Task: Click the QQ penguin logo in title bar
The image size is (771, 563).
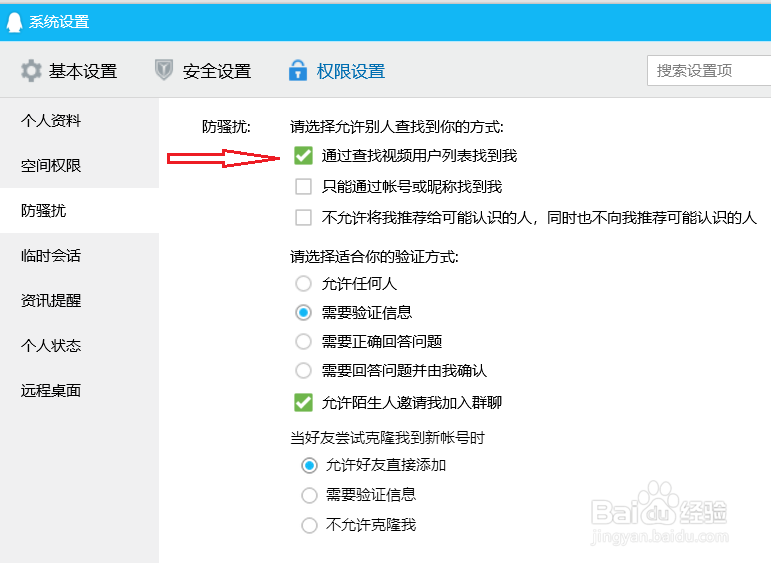Action: [x=14, y=22]
